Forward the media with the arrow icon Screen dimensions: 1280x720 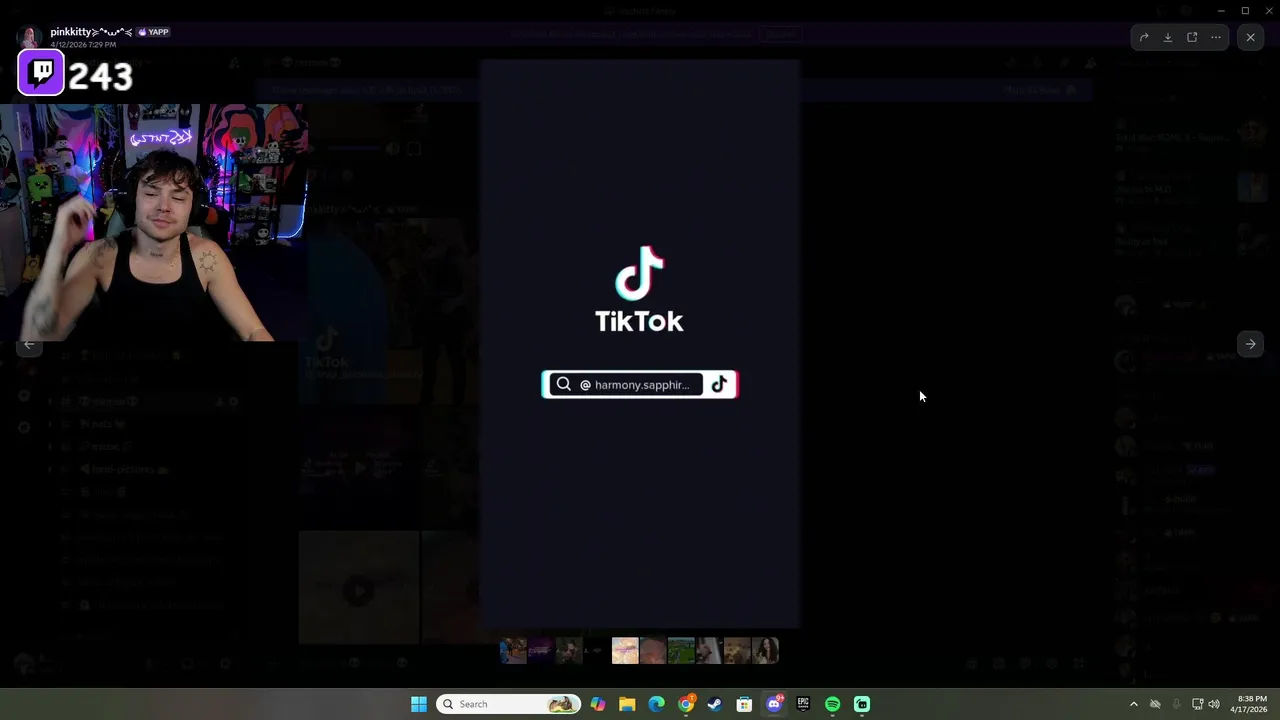coord(1144,37)
